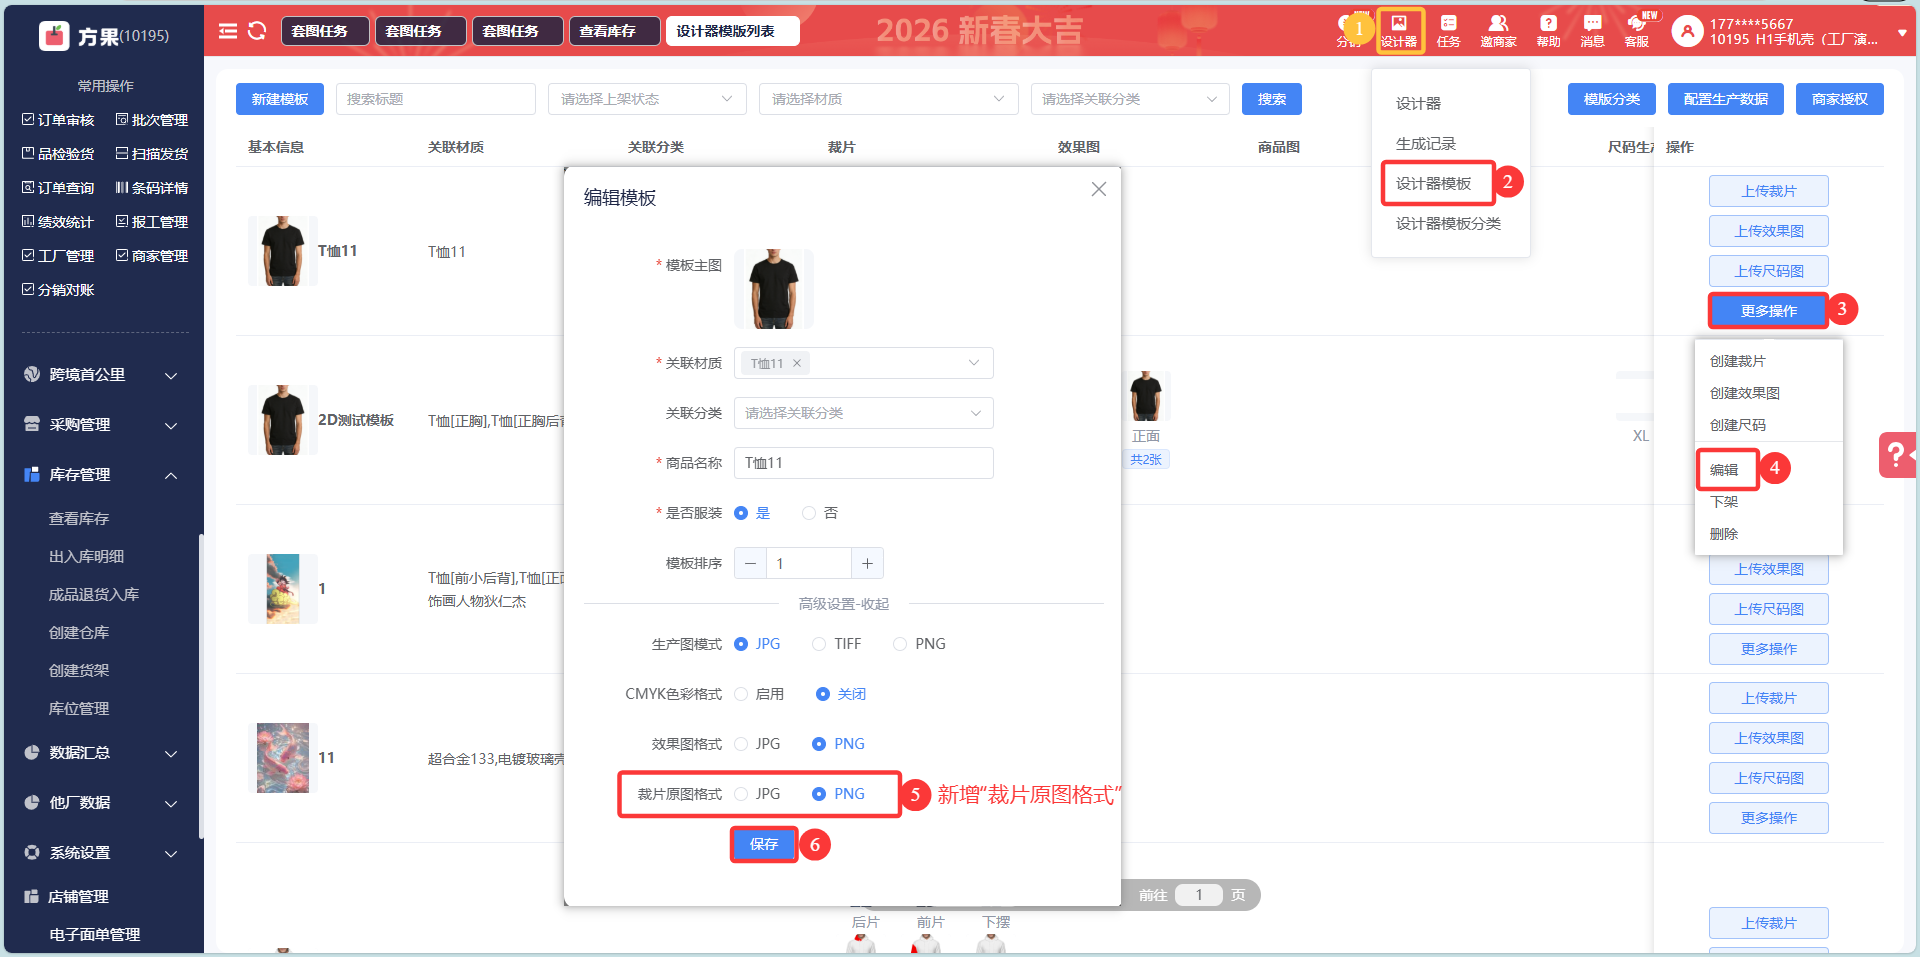Expand the 数据汇总 sidebar menu
Image resolution: width=1920 pixels, height=957 pixels.
tap(102, 753)
